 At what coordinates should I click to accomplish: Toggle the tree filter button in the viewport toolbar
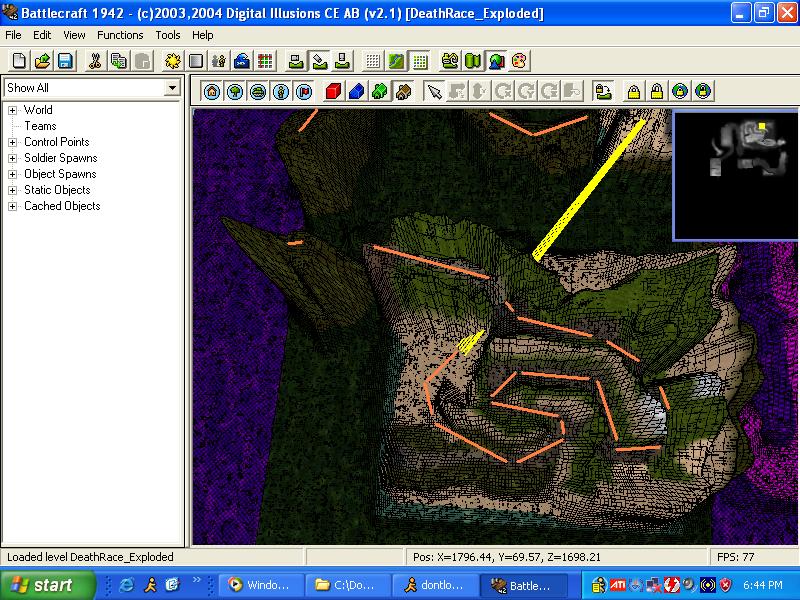point(235,92)
